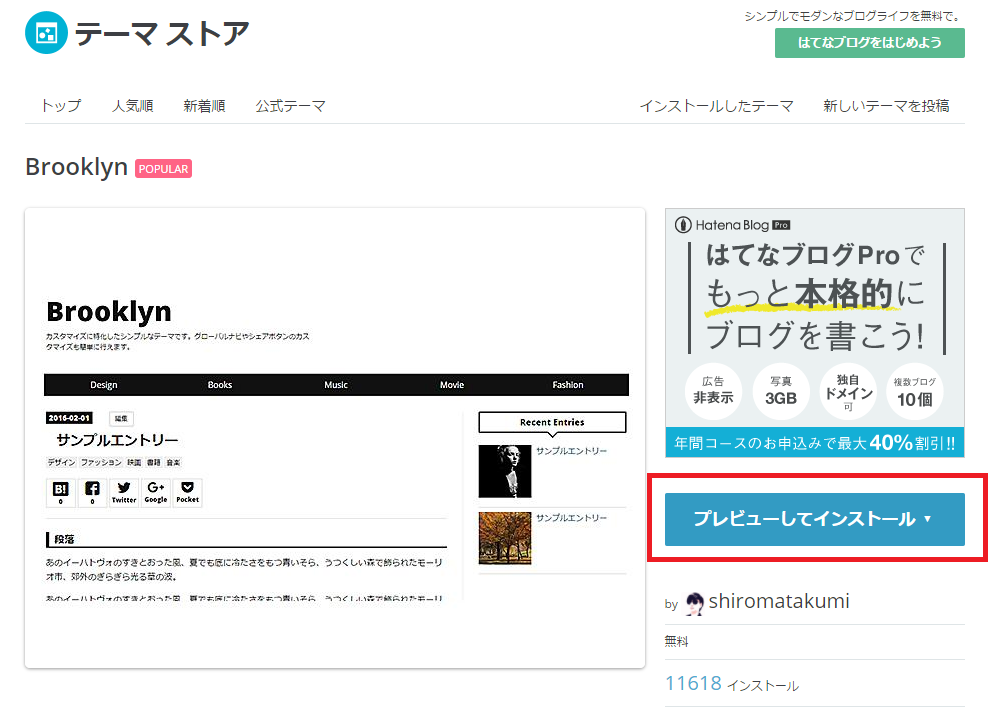Click the 段落 heading in preview
Image resolution: width=1003 pixels, height=709 pixels.
tap(64, 539)
